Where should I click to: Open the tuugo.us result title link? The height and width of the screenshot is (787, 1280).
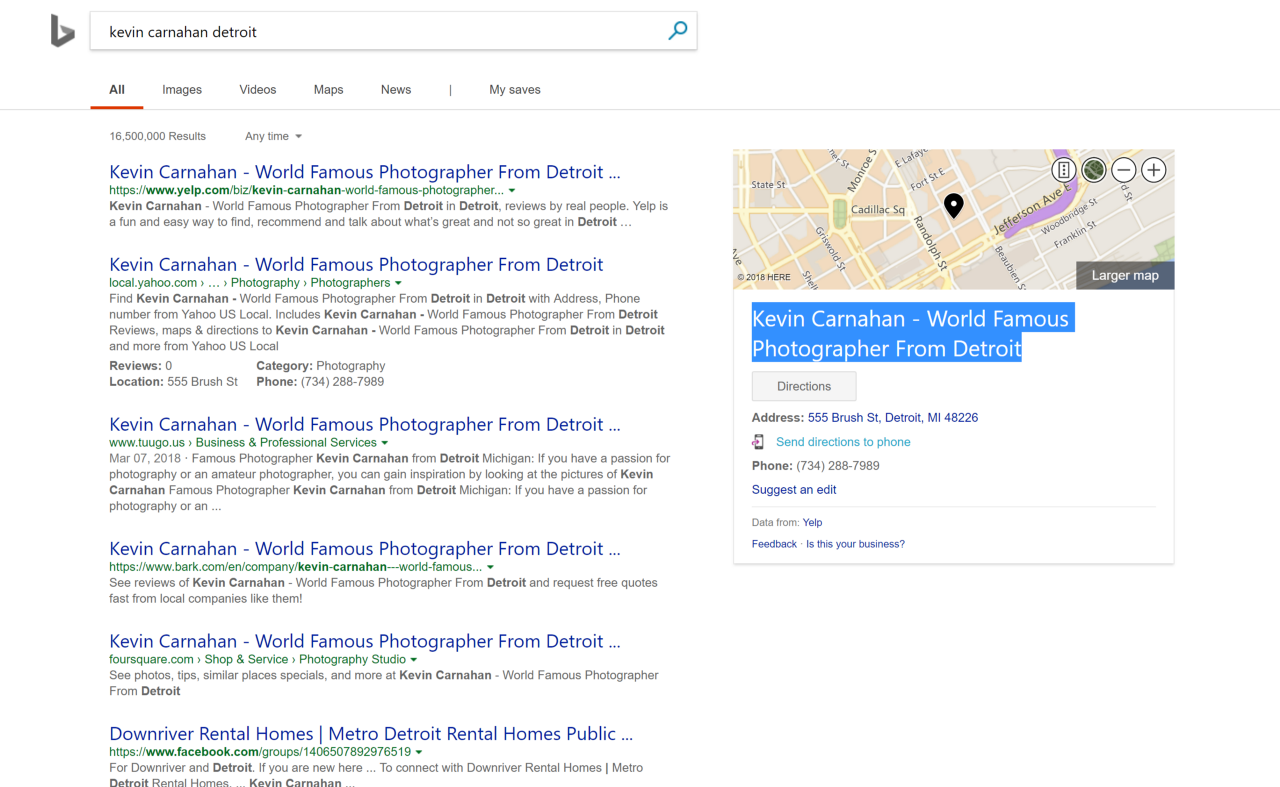pos(365,425)
